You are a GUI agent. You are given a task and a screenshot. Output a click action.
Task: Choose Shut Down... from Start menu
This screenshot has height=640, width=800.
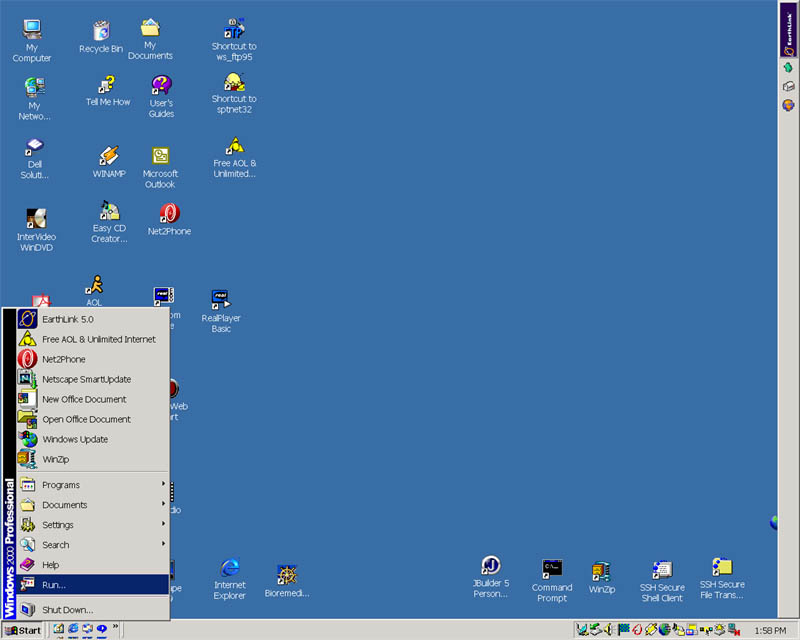93,609
